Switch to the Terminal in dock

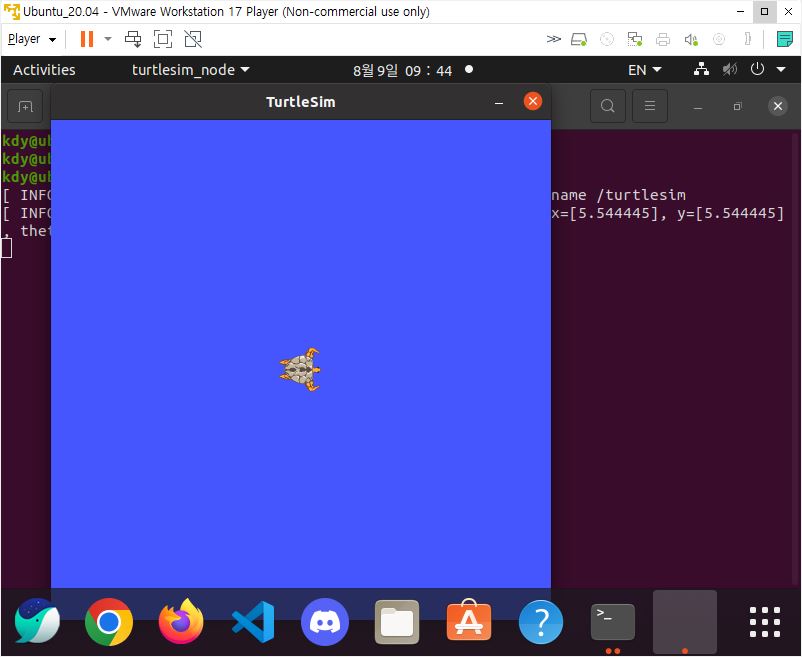pos(613,622)
